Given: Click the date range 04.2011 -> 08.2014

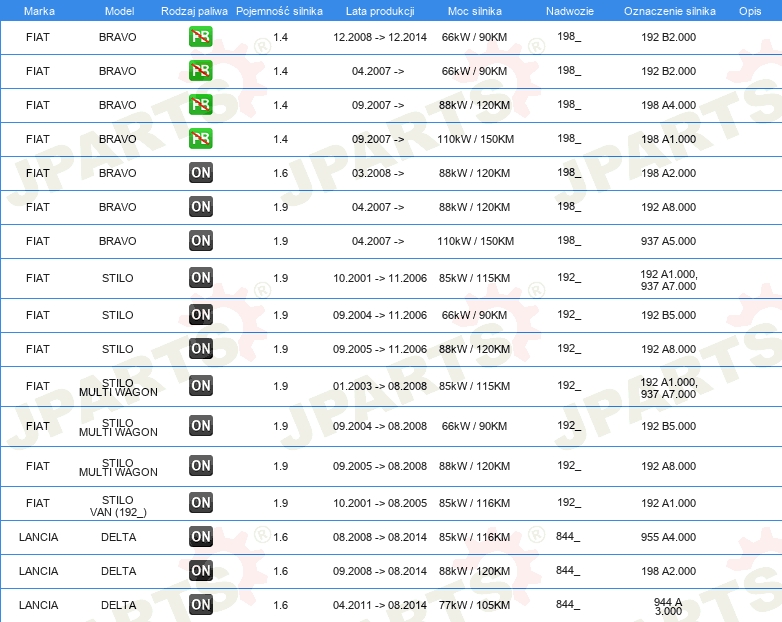Looking at the screenshot, I should 380,605.
